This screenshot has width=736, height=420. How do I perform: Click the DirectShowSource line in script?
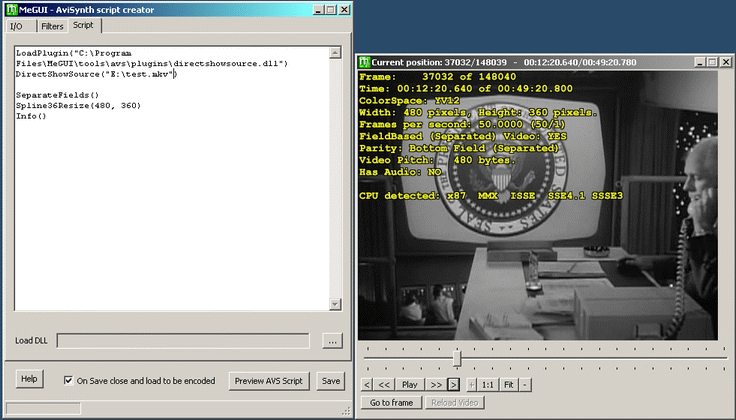[x=96, y=74]
